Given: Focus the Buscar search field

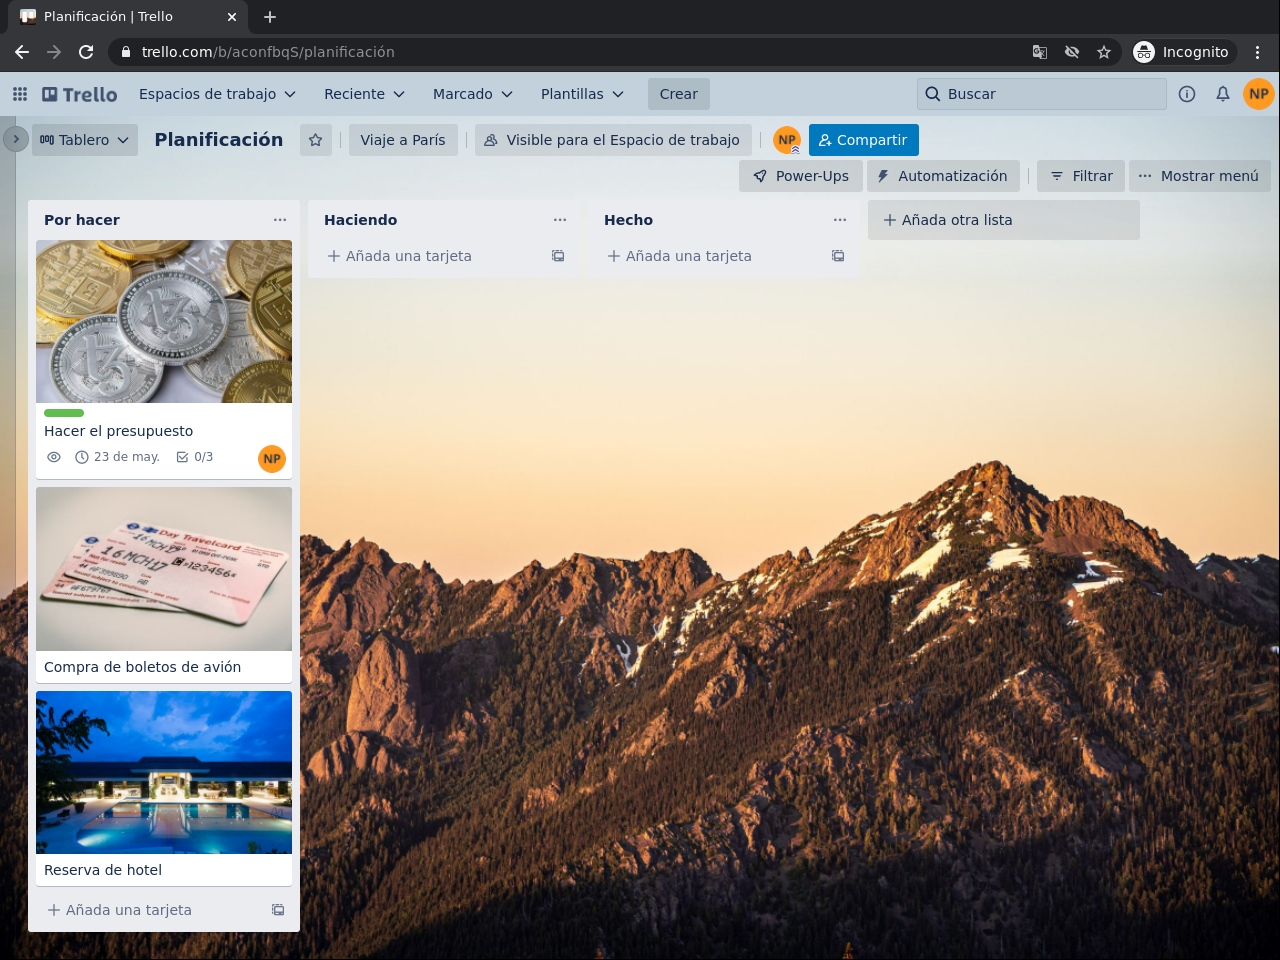Looking at the screenshot, I should (x=1042, y=94).
